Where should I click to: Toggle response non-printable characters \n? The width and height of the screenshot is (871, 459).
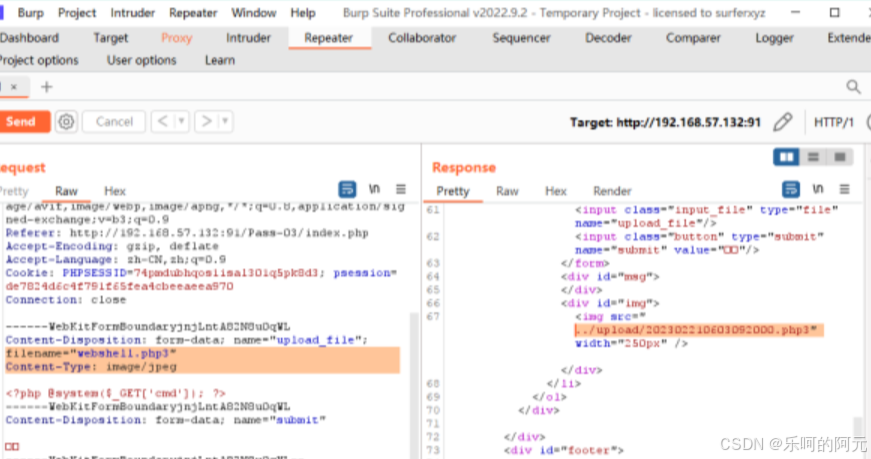coord(818,189)
